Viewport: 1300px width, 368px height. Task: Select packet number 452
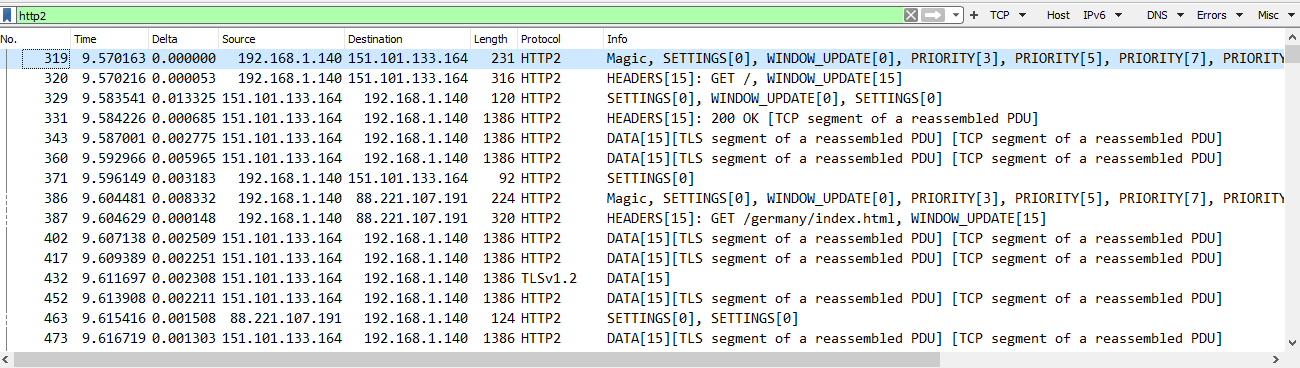tap(57, 298)
